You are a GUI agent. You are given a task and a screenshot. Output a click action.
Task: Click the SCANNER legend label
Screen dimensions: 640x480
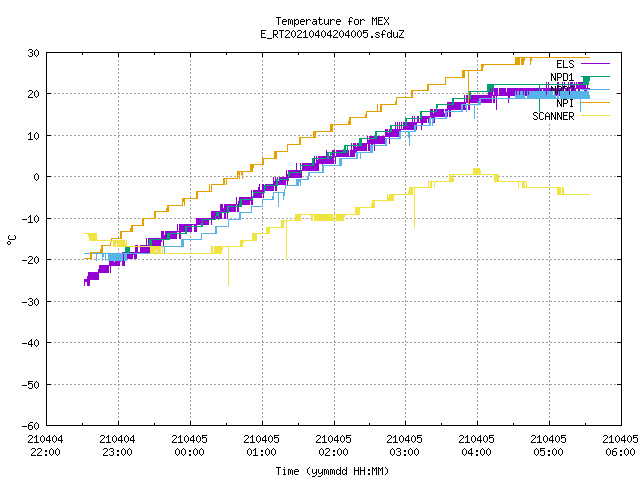[x=553, y=116]
